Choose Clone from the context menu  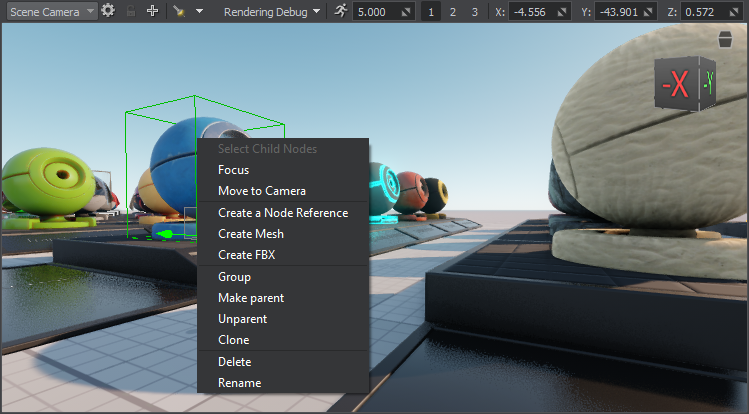click(234, 340)
